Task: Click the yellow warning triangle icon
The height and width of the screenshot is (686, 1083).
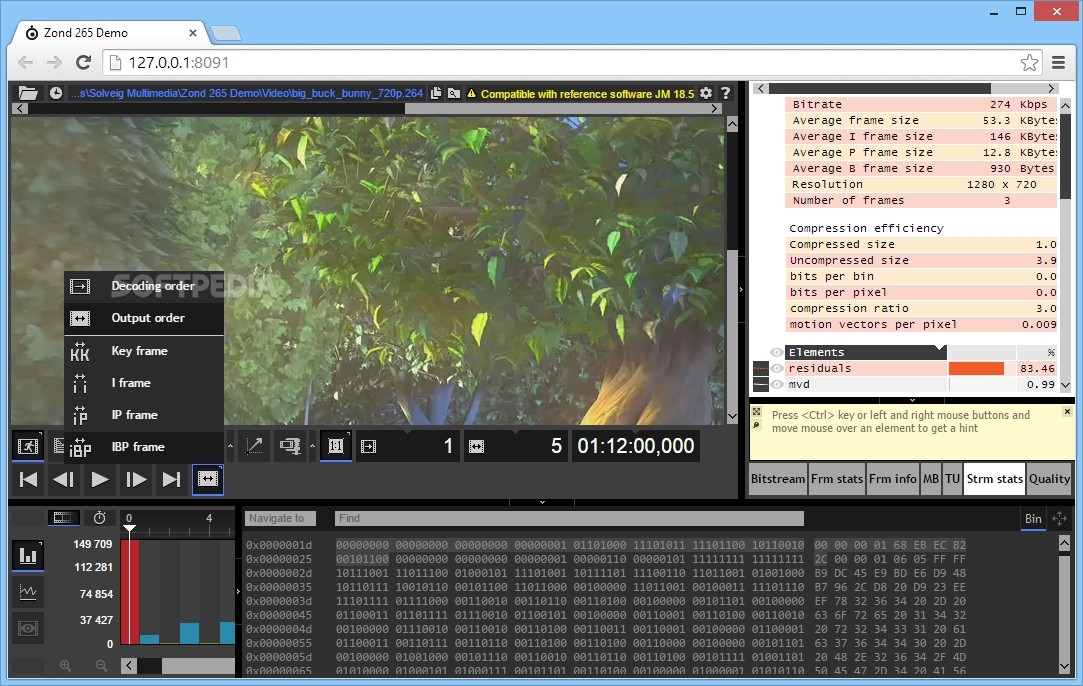Action: [x=471, y=93]
